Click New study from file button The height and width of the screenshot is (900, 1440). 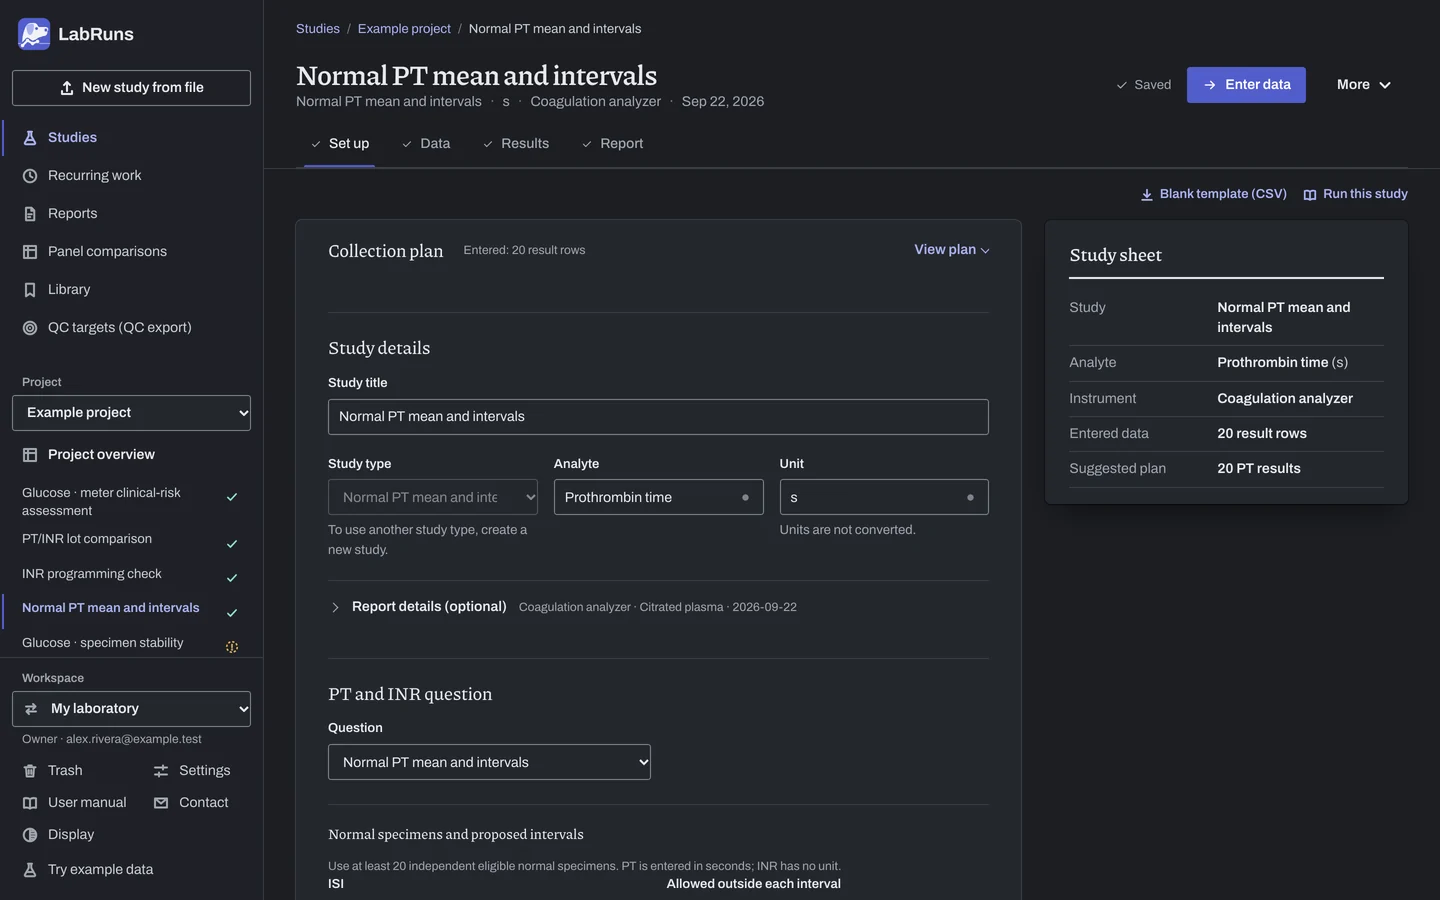(x=131, y=88)
